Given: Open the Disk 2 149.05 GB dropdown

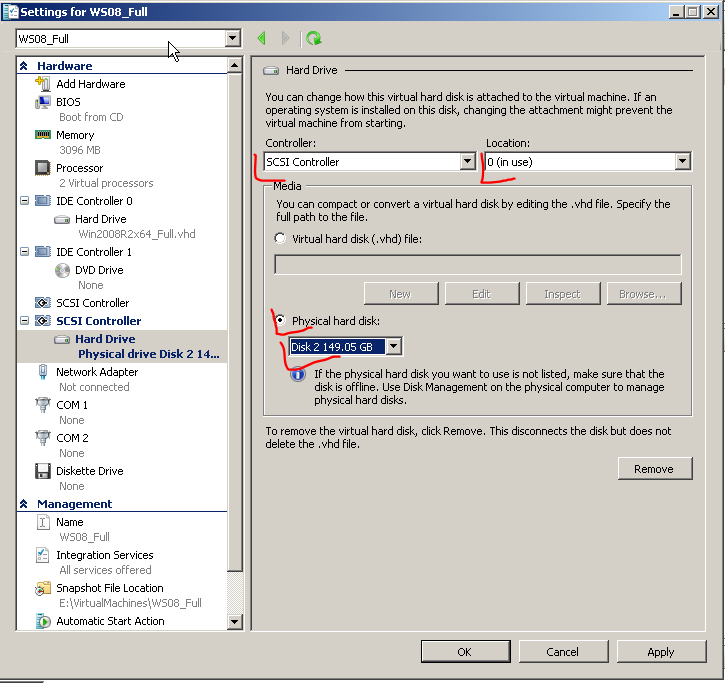Looking at the screenshot, I should pyautogui.click(x=393, y=346).
